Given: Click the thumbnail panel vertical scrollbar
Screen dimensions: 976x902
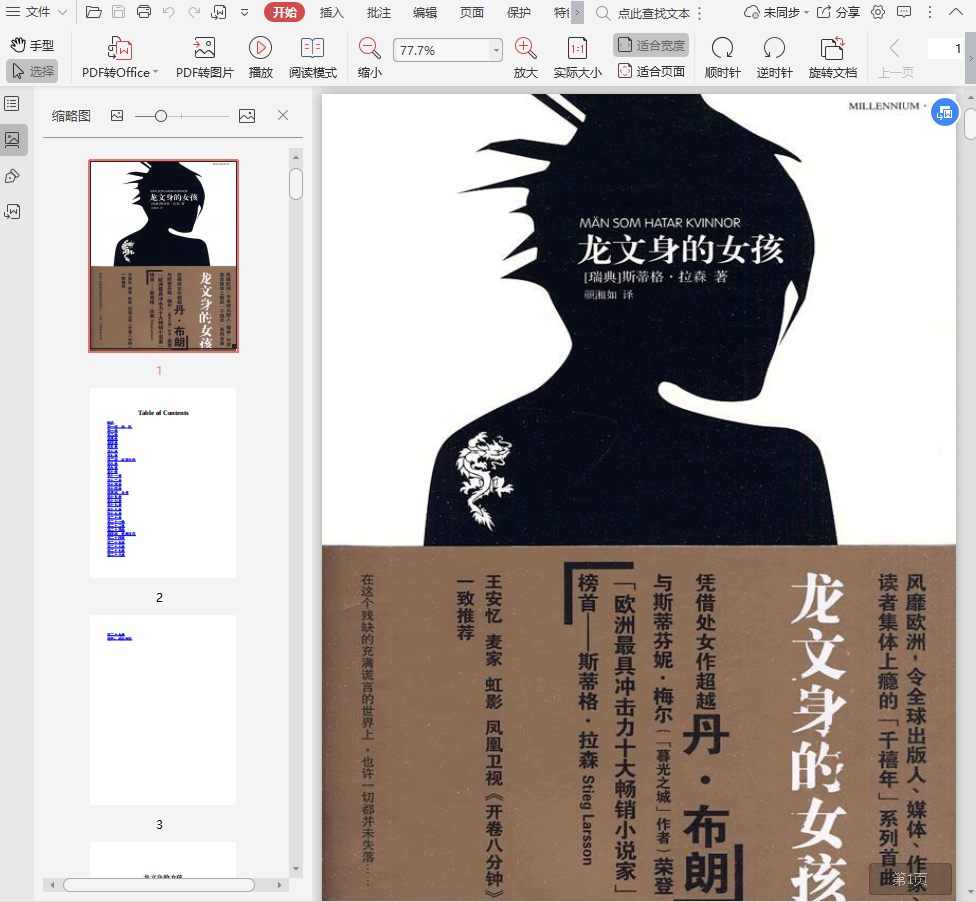Looking at the screenshot, I should coord(296,184).
